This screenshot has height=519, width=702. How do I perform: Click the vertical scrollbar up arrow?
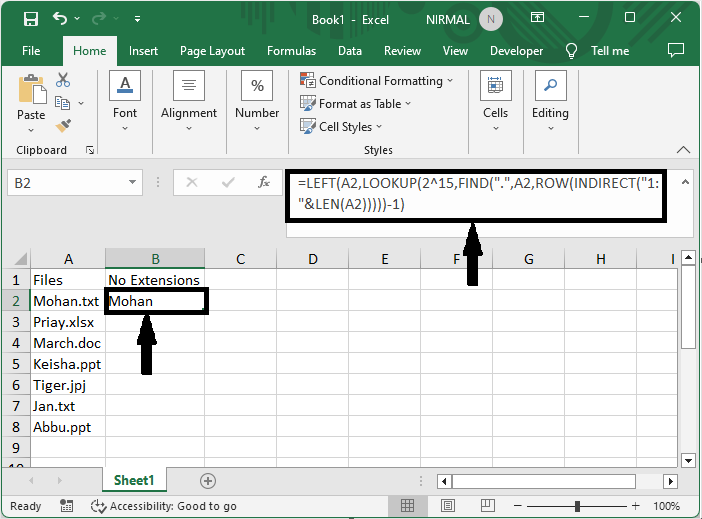[688, 258]
